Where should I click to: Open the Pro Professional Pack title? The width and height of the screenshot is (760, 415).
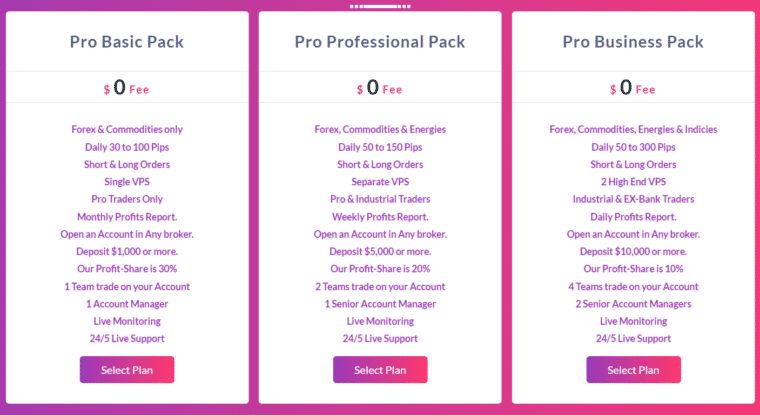point(380,42)
